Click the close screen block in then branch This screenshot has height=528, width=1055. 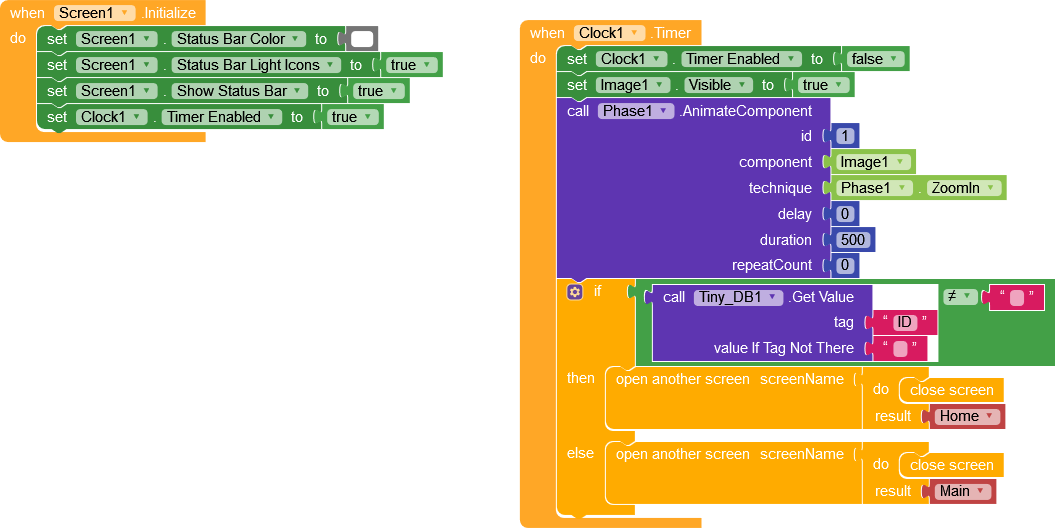[951, 390]
